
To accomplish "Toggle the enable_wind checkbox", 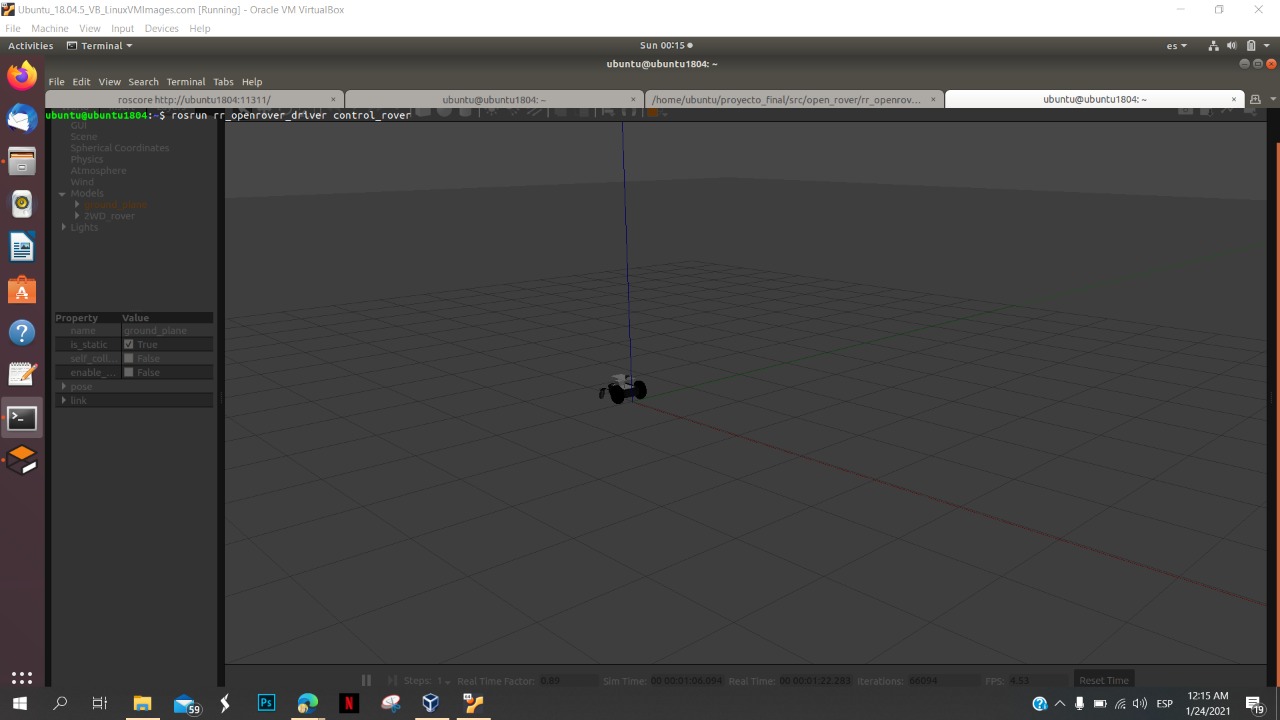I will point(128,372).
